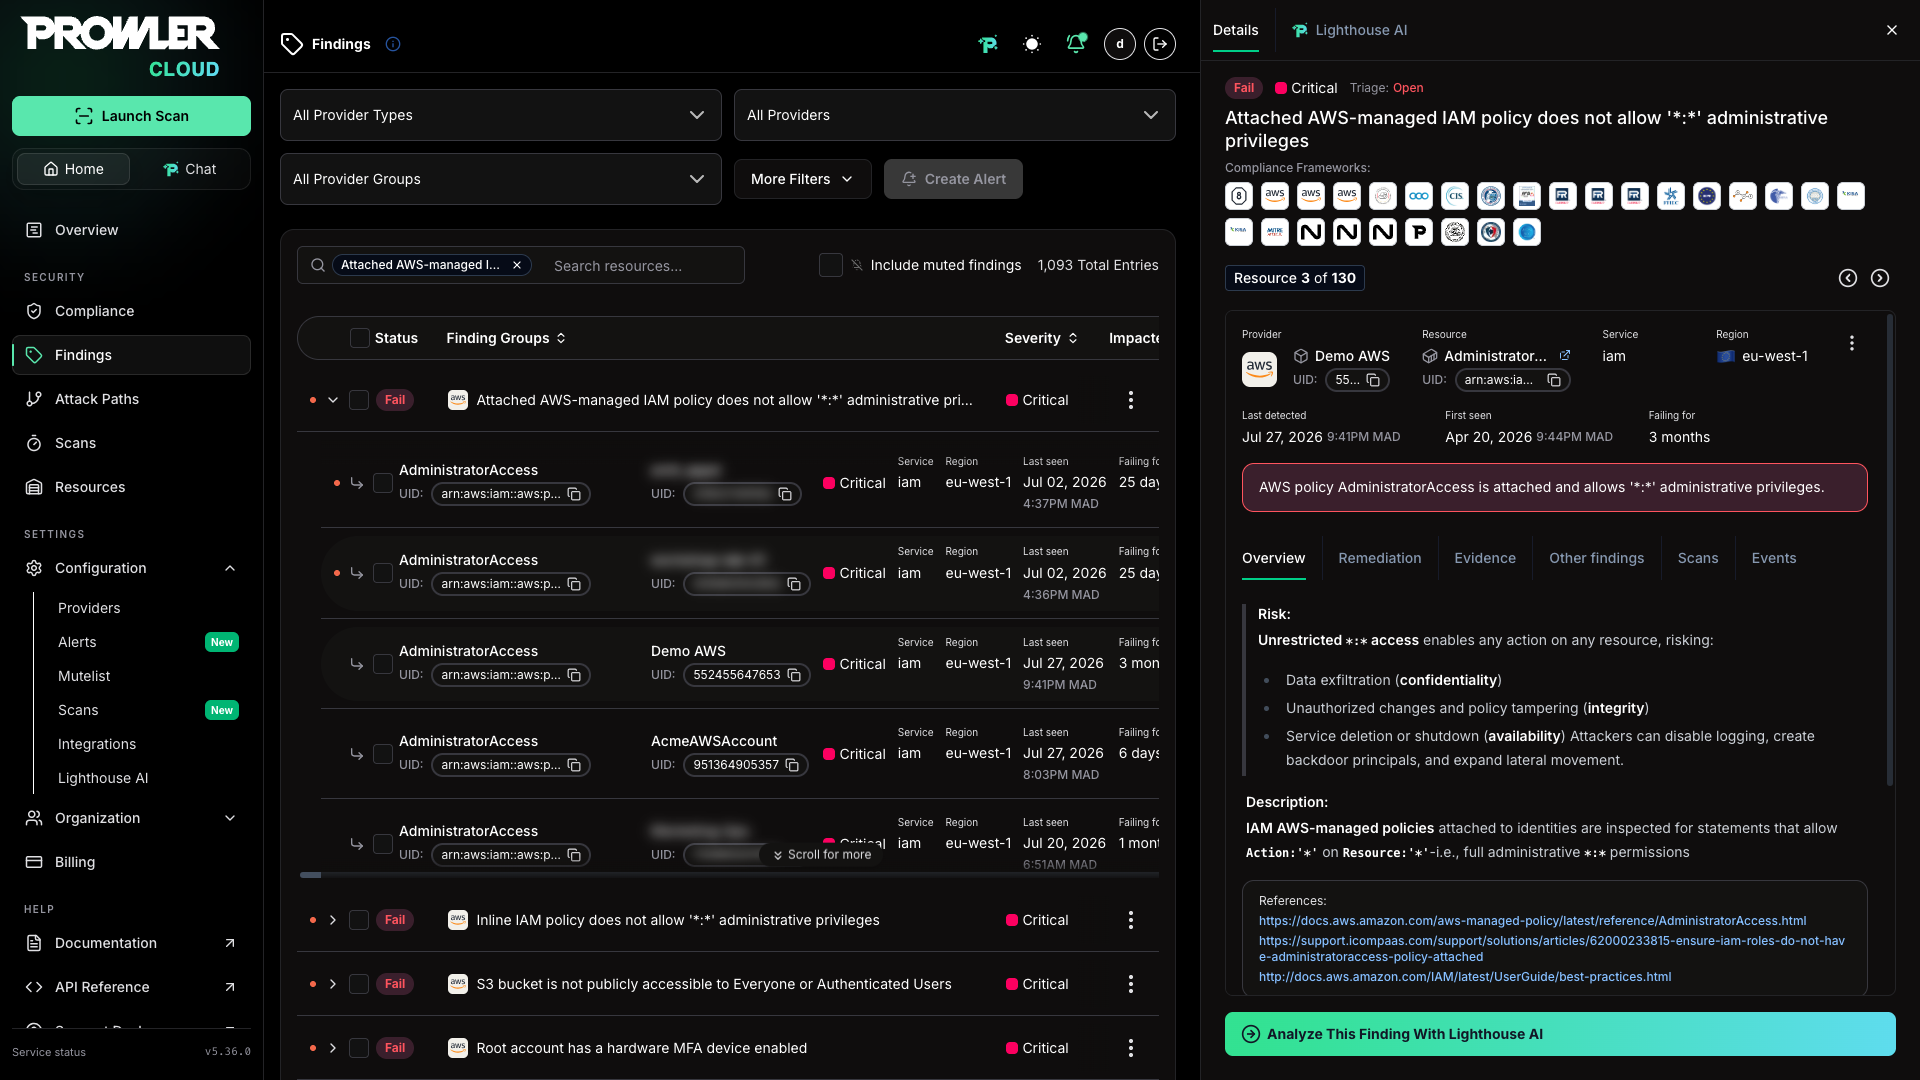1920x1080 pixels.
Task: Open AdministratorAccess AWS docs reference link
Action: click(x=1532, y=921)
